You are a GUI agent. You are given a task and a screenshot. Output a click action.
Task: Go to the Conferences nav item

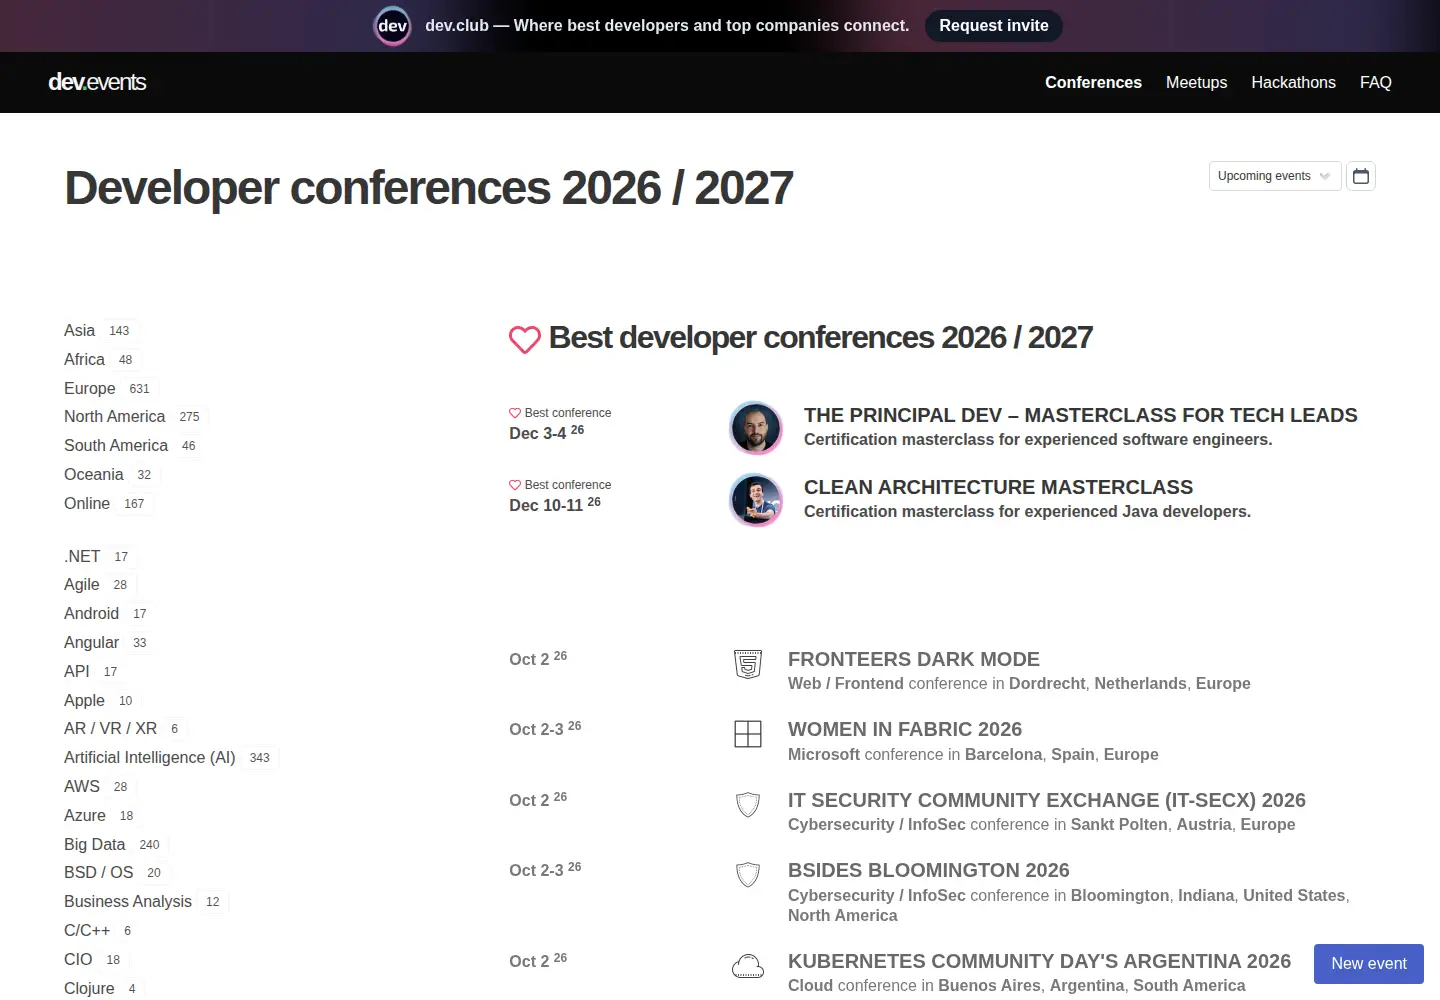[1093, 82]
